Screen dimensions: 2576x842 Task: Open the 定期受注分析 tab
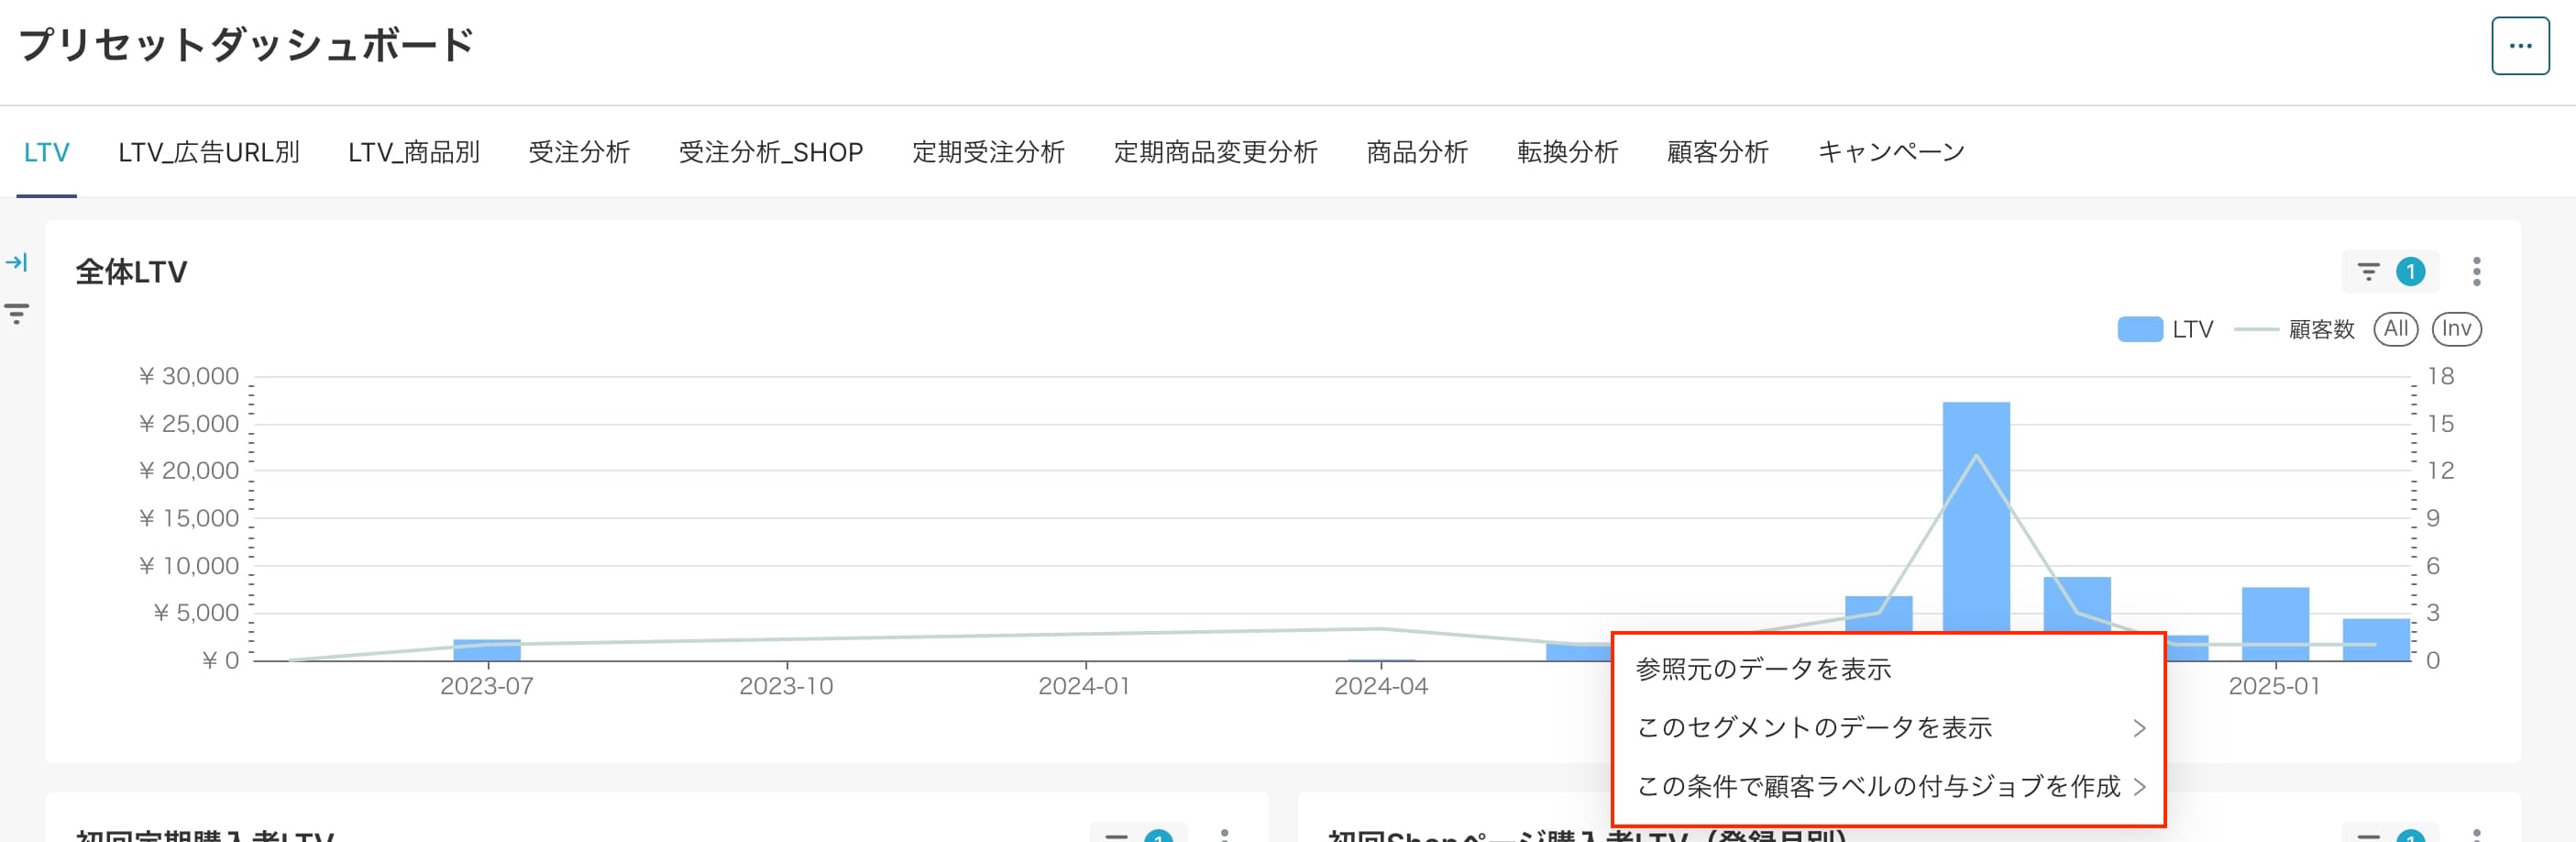[988, 152]
